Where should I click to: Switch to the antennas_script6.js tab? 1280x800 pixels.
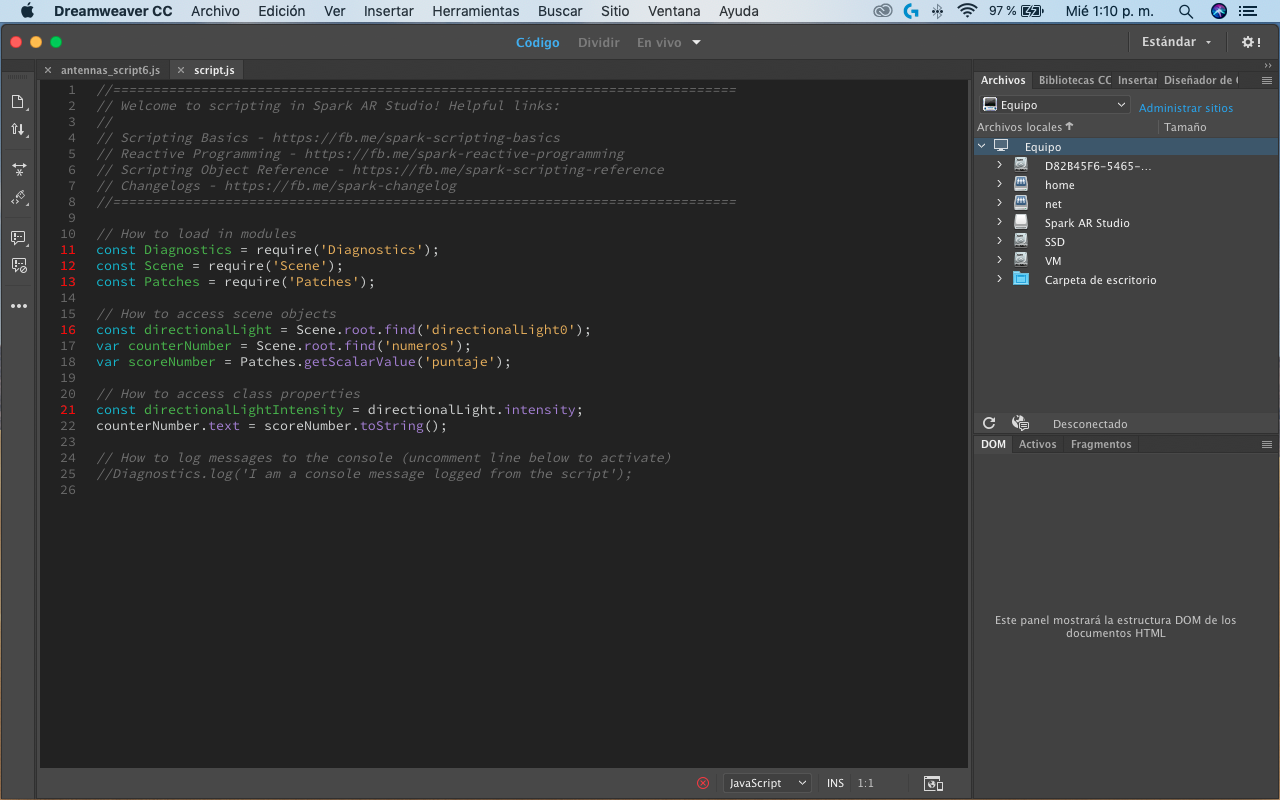pyautogui.click(x=109, y=70)
